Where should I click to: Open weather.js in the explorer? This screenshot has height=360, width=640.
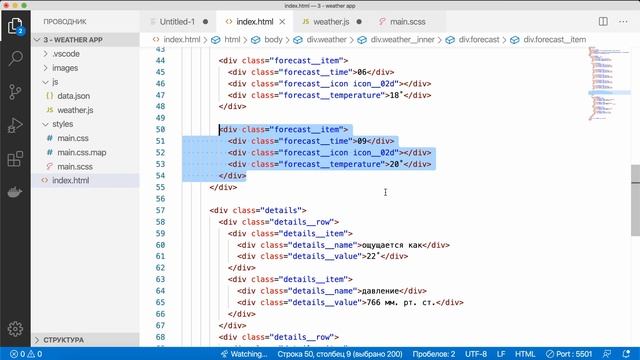[x=85, y=110]
